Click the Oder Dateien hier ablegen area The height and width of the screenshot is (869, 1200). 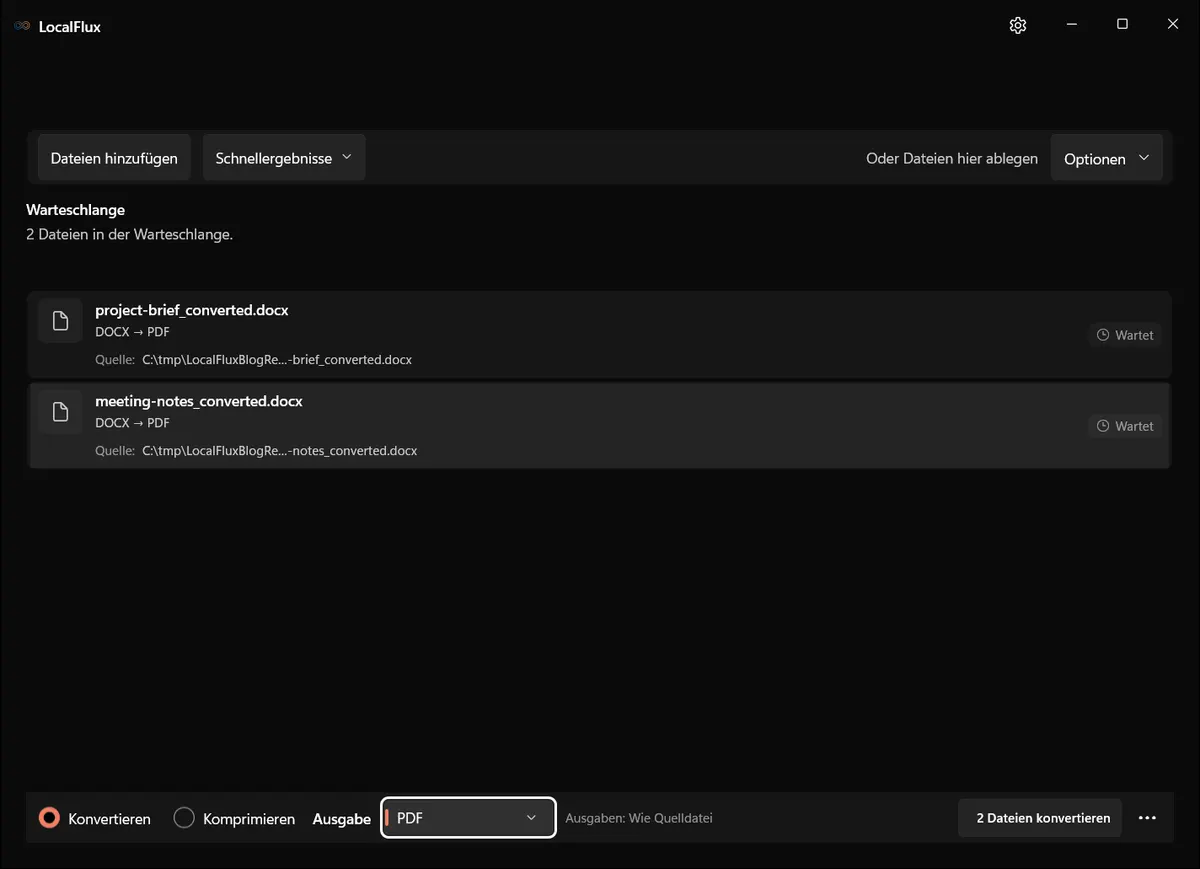pos(952,158)
